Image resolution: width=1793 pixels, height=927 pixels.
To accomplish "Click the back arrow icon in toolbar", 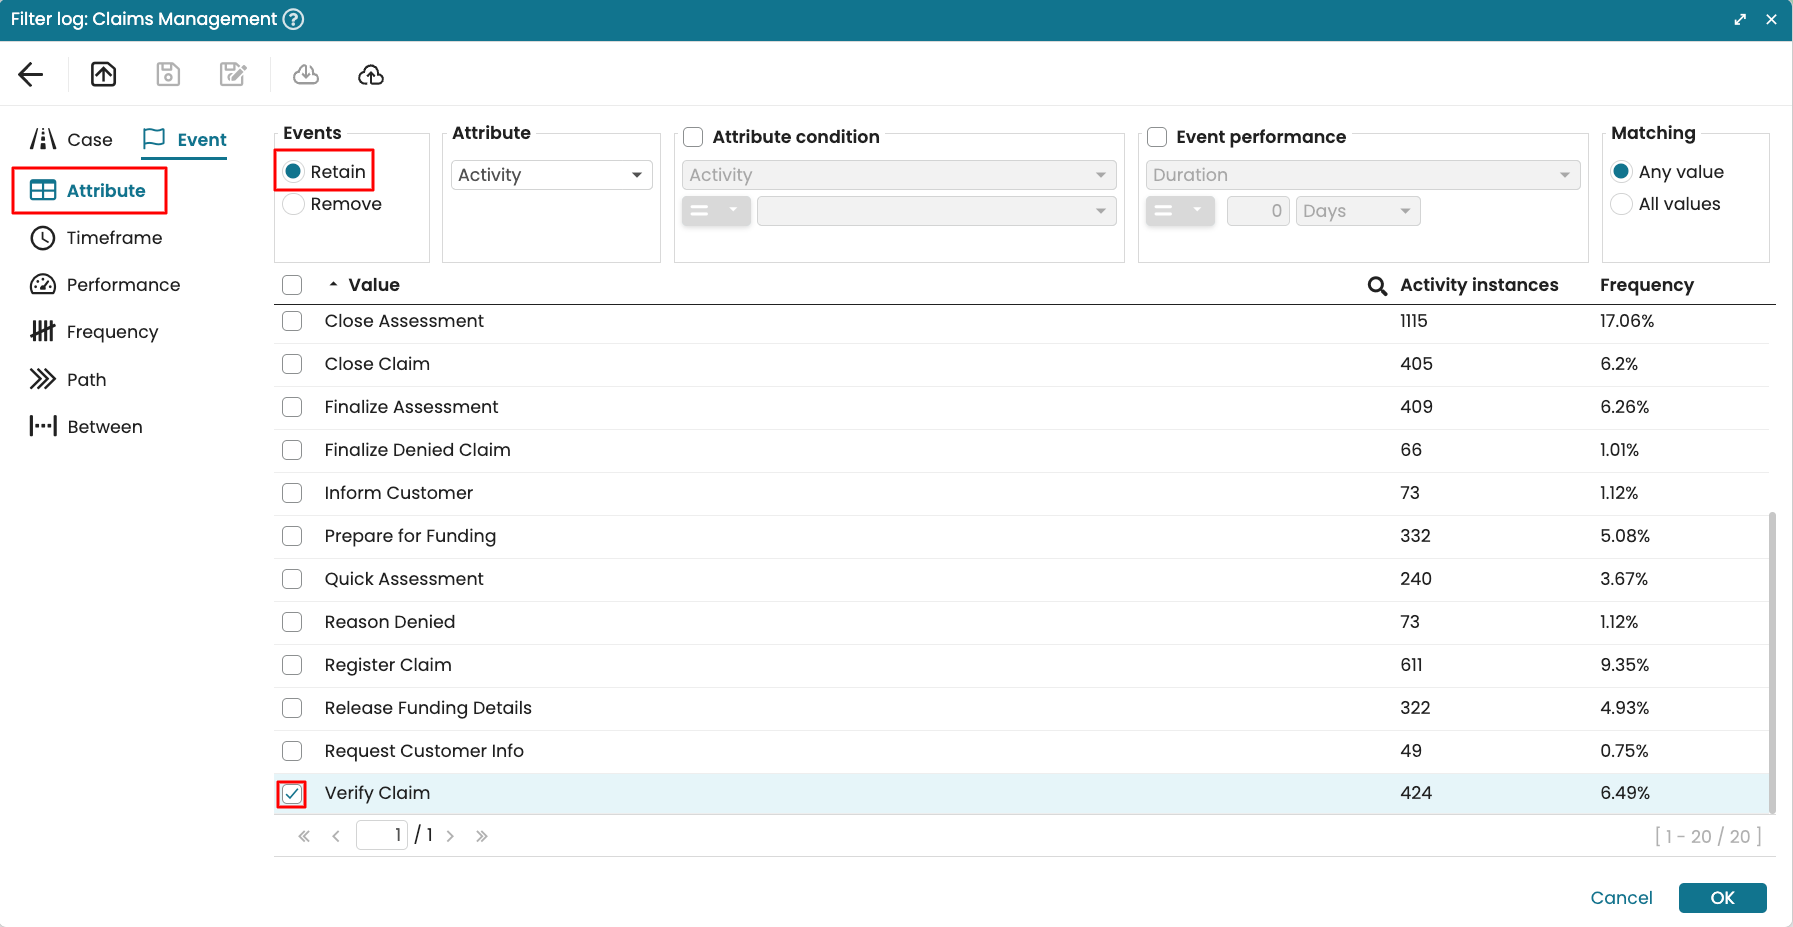I will point(31,75).
